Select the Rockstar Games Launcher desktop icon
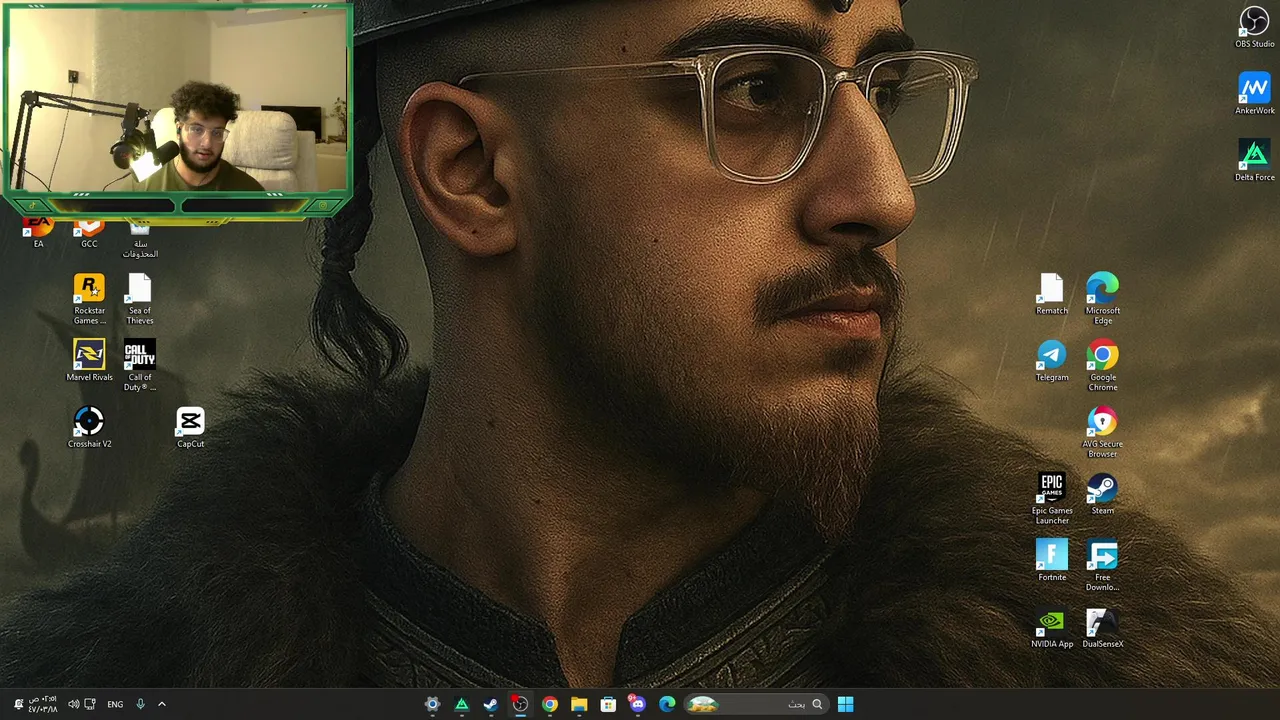Image resolution: width=1280 pixels, height=720 pixels. pyautogui.click(x=89, y=298)
